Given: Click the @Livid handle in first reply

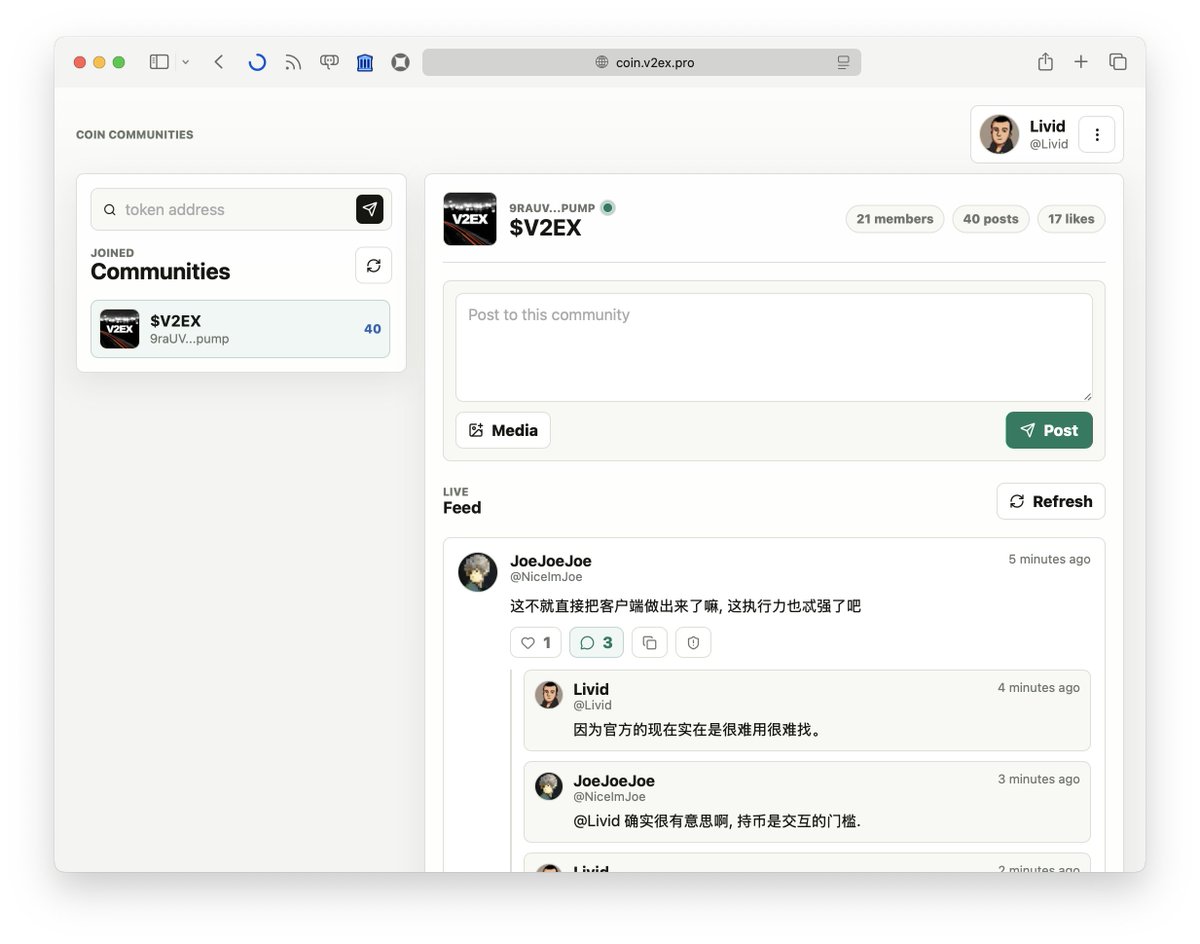Looking at the screenshot, I should pos(593,705).
